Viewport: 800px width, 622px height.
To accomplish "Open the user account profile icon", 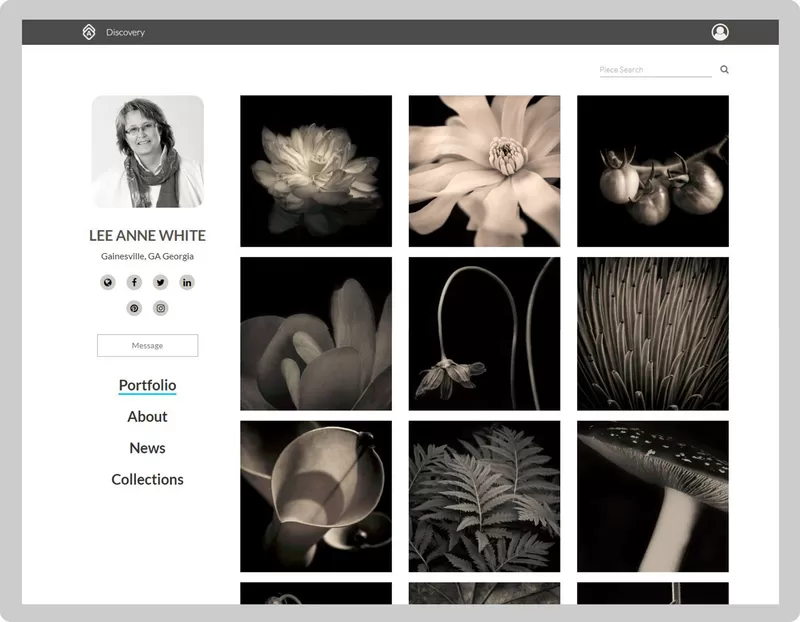I will click(720, 32).
